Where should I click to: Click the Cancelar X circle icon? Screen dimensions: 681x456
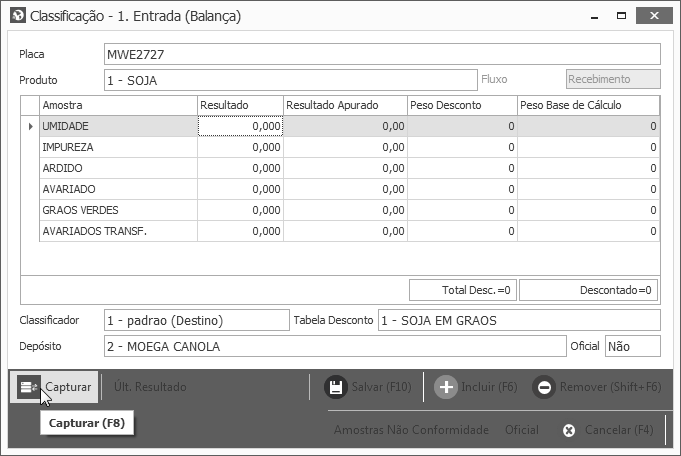click(569, 430)
